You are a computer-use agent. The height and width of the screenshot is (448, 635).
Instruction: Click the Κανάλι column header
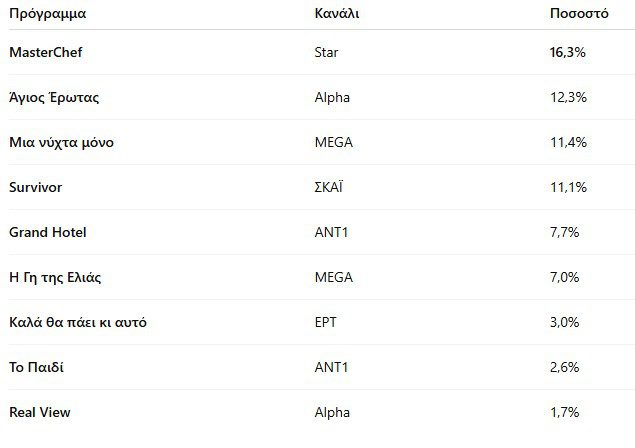[x=337, y=15]
